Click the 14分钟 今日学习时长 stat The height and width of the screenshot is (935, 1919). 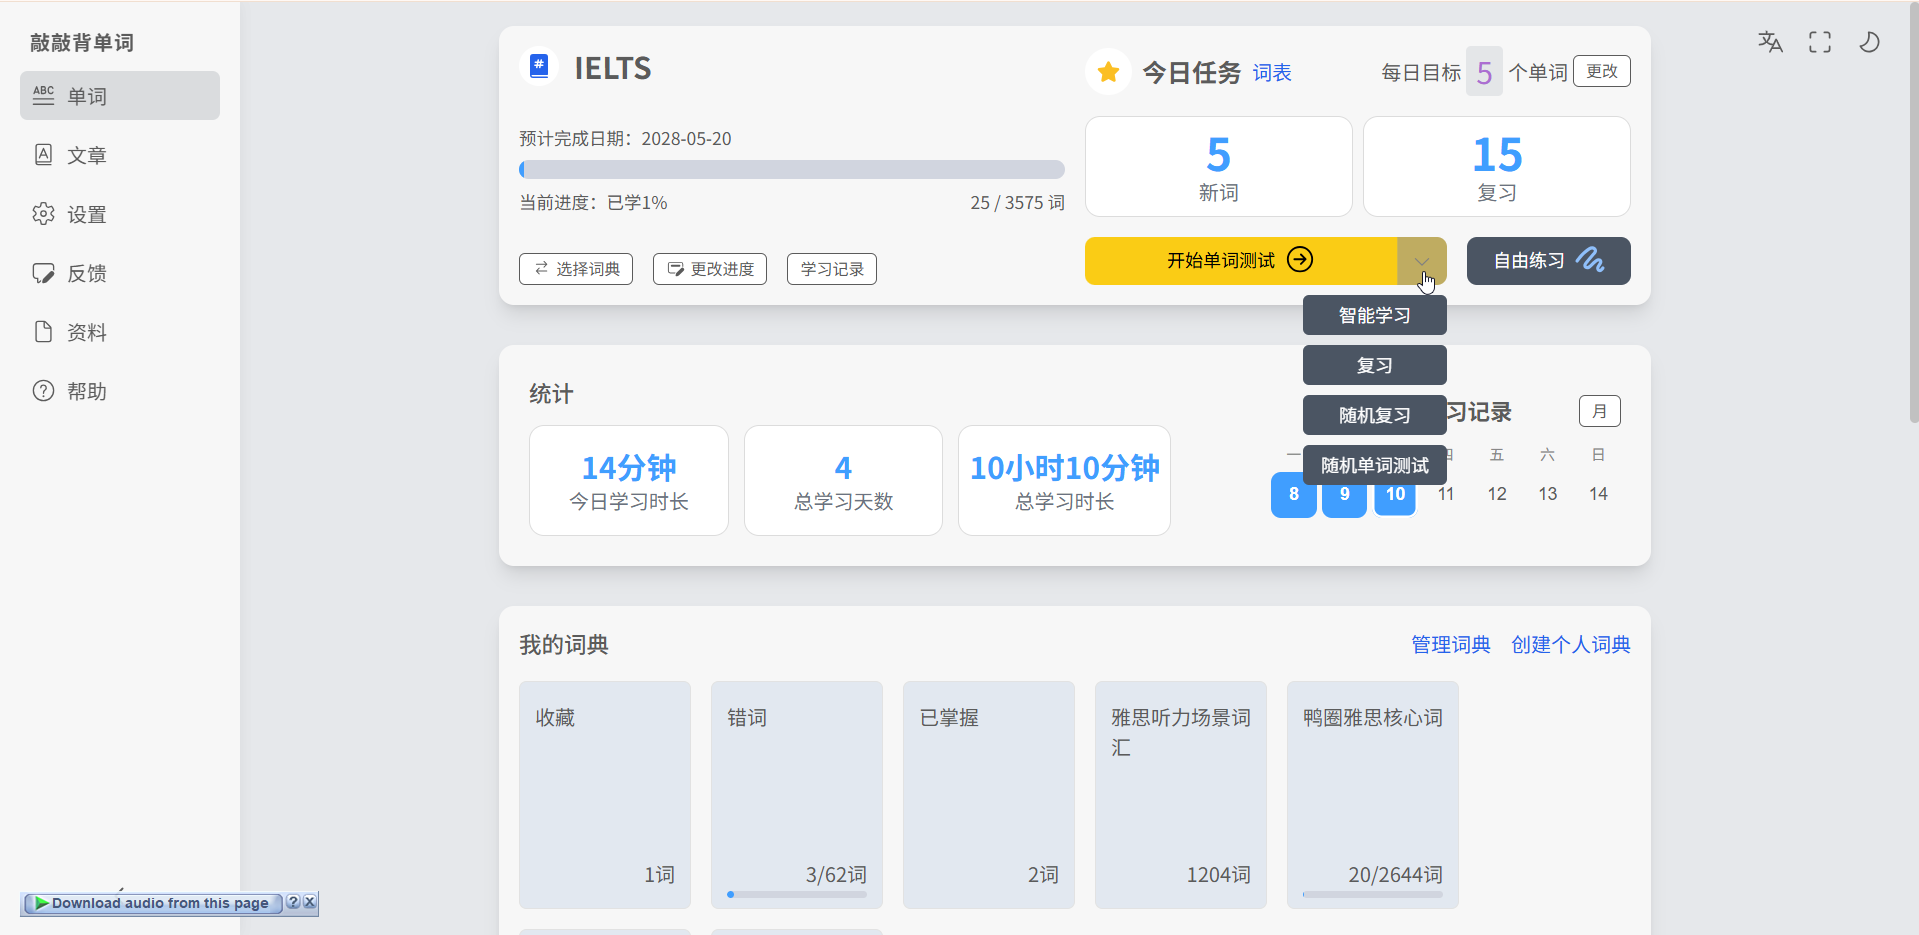coord(629,481)
